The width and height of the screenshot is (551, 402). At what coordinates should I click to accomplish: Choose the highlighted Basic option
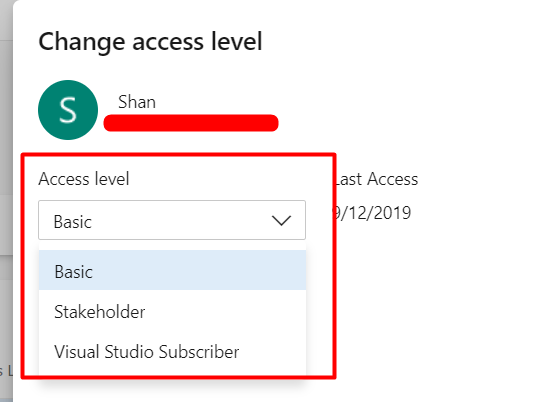point(172,270)
